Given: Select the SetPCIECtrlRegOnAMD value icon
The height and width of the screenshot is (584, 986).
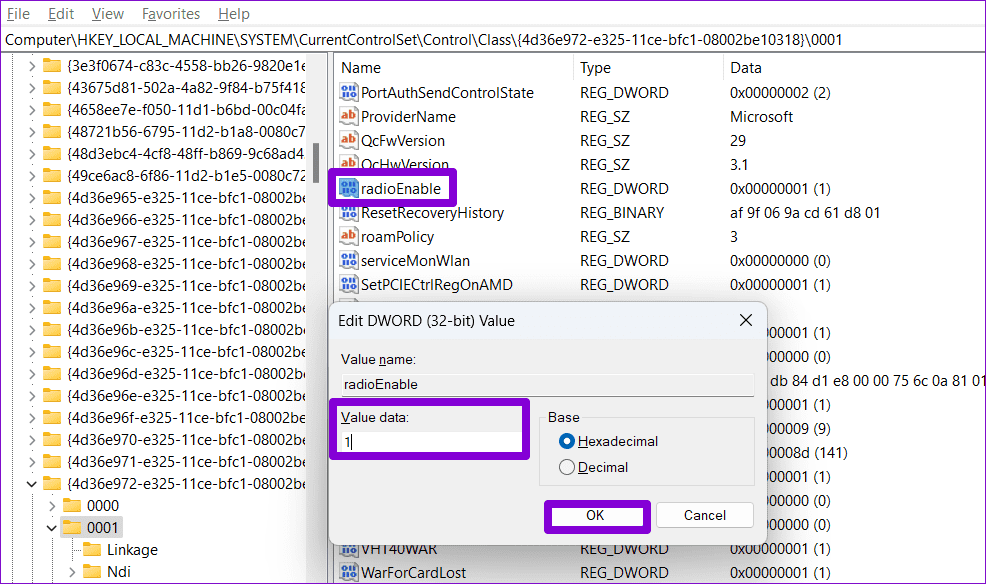Looking at the screenshot, I should tap(348, 284).
